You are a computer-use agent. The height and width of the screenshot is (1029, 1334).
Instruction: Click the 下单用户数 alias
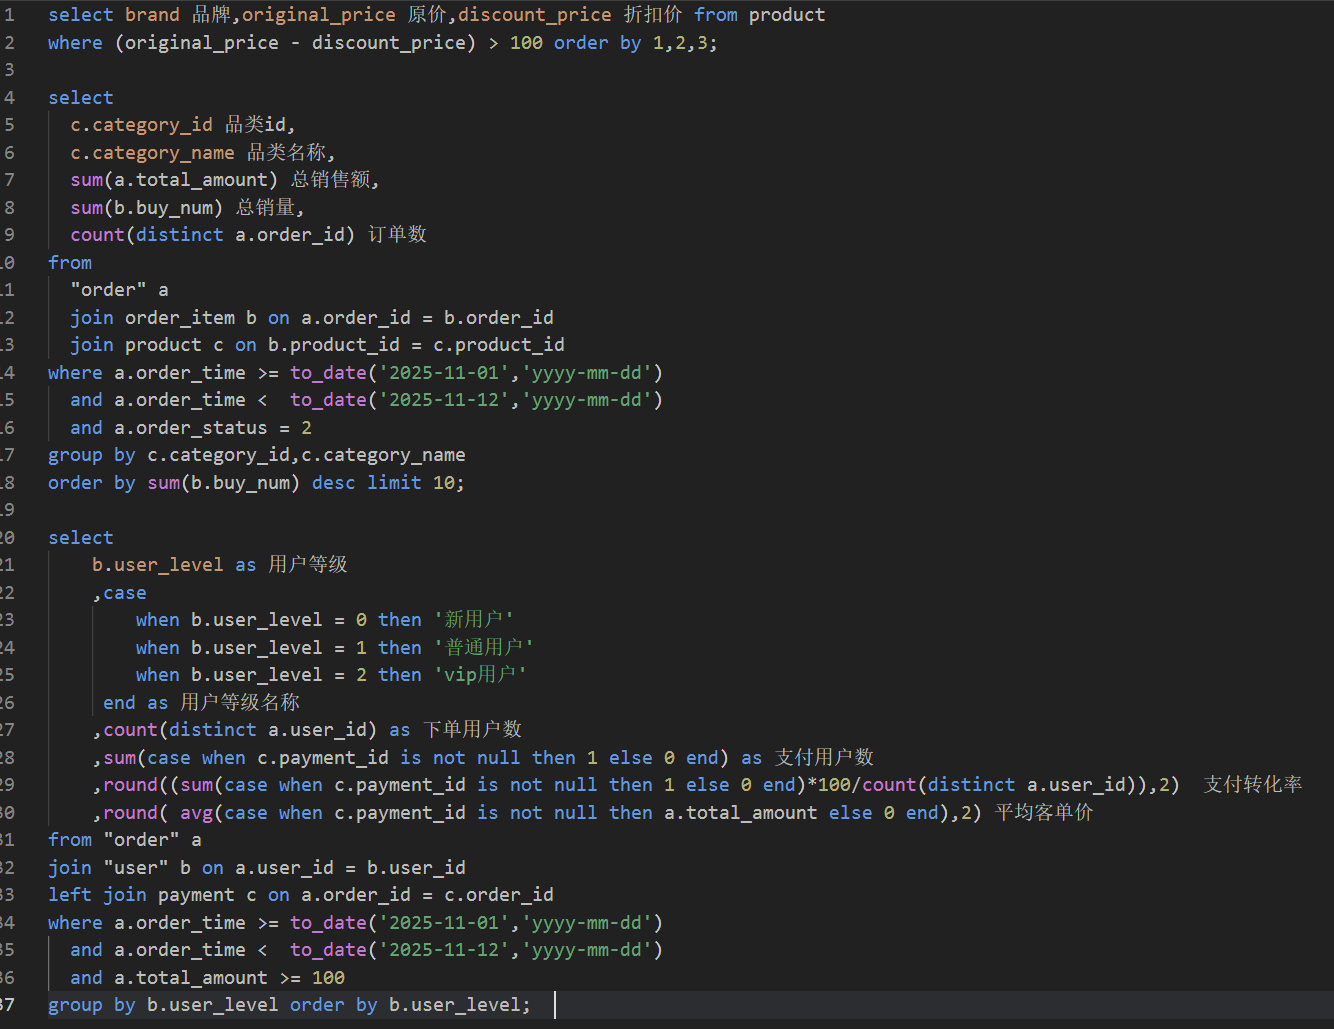tap(472, 730)
